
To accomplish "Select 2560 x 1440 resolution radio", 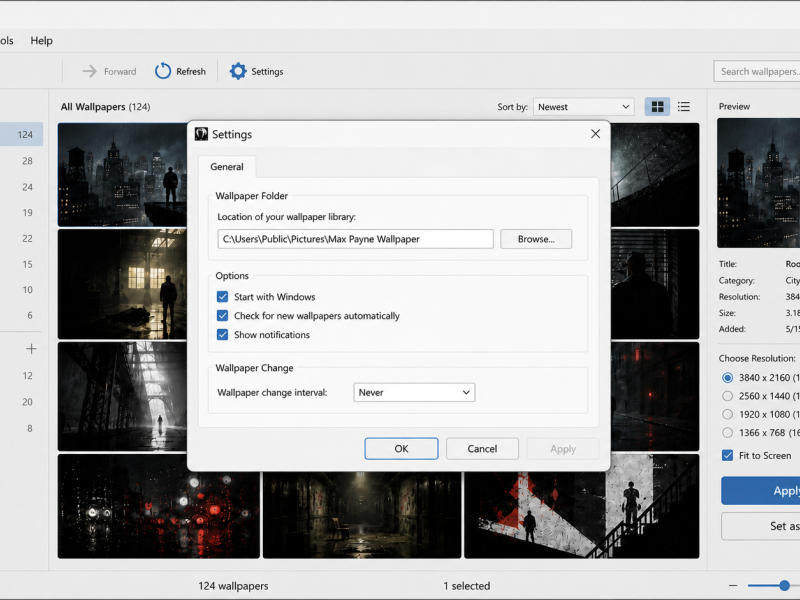I will click(728, 396).
